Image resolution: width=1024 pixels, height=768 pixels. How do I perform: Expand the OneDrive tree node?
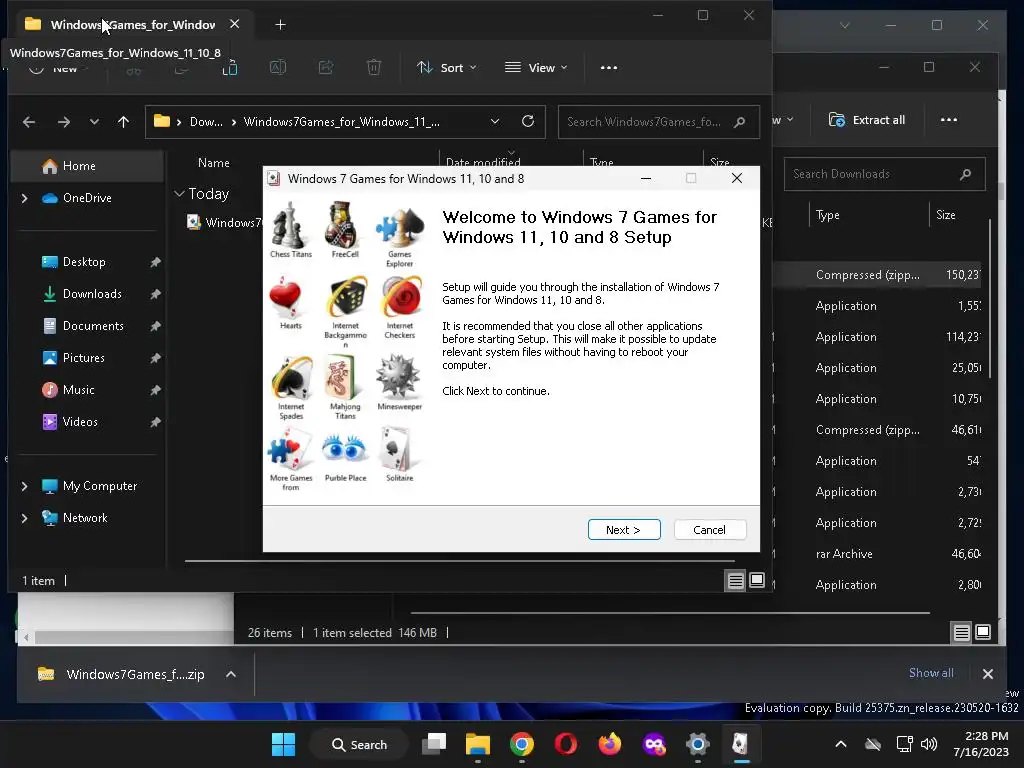coord(25,198)
